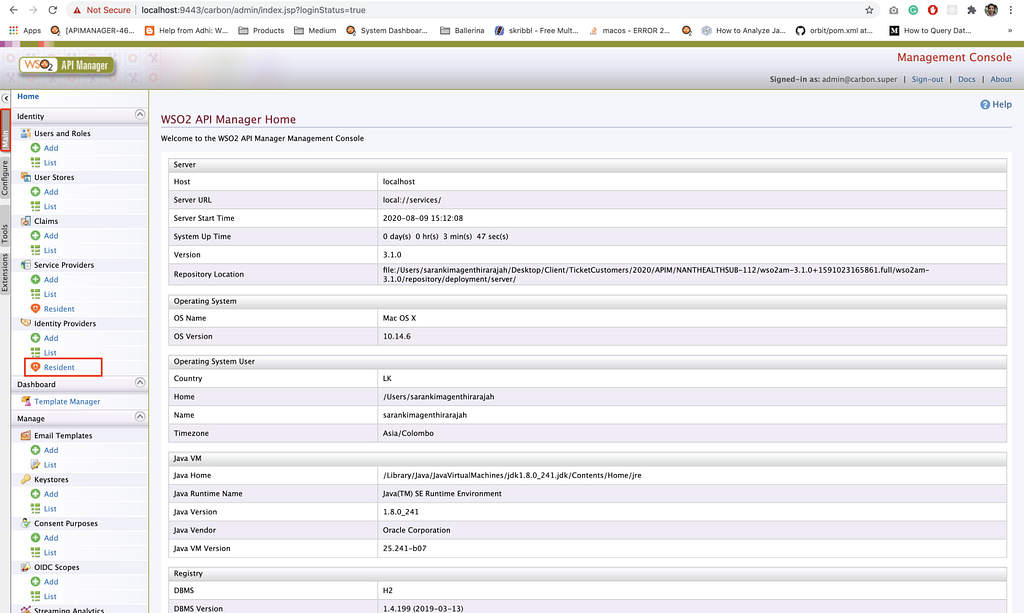Click Users and Roles icon

25,133
